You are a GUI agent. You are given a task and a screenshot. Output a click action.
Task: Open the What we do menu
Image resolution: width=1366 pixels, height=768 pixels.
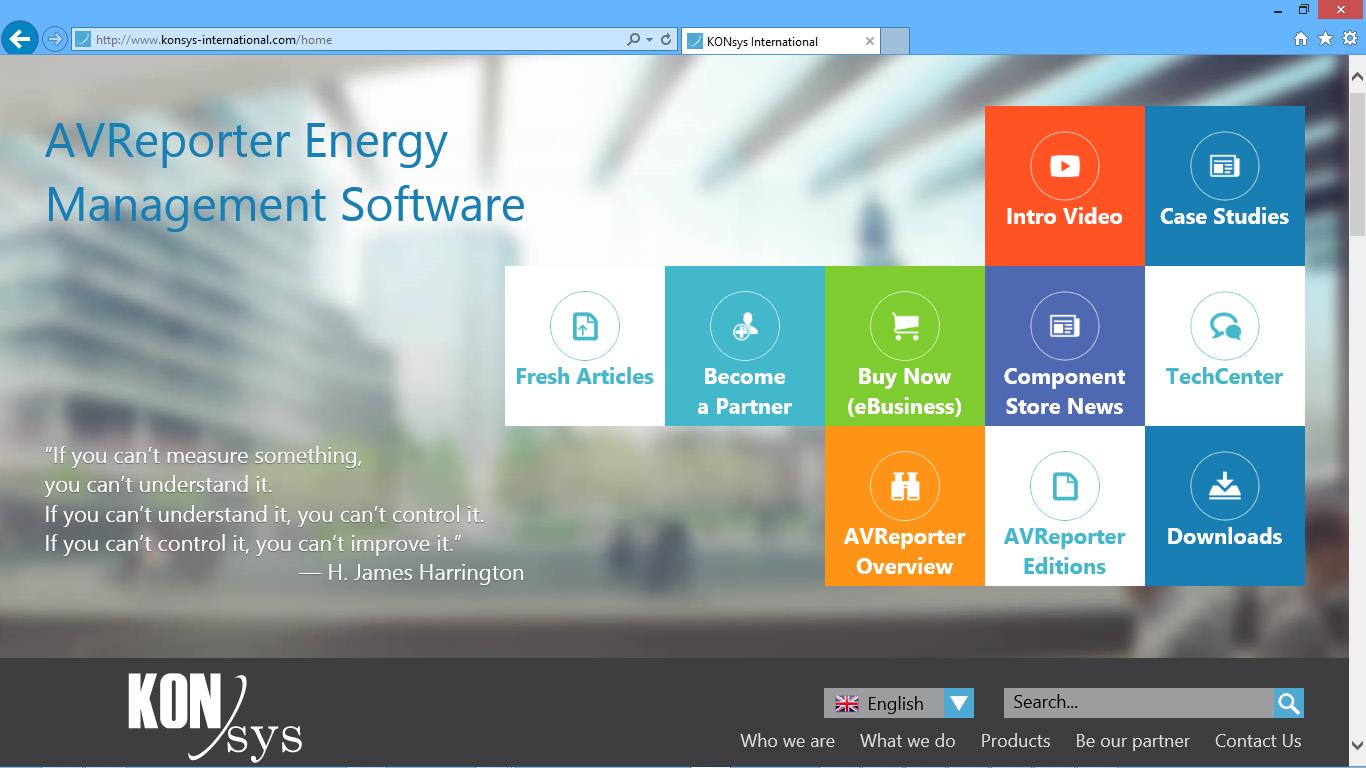(x=907, y=741)
